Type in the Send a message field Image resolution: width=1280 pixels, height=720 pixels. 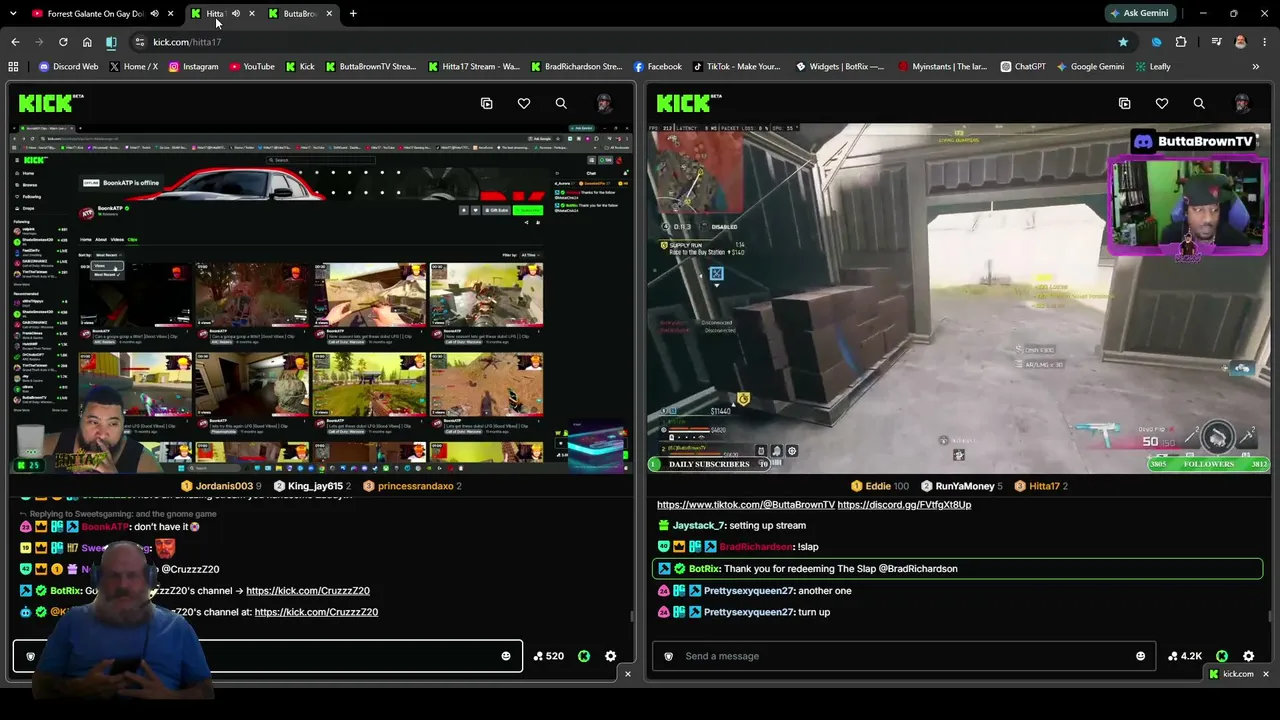tap(904, 656)
